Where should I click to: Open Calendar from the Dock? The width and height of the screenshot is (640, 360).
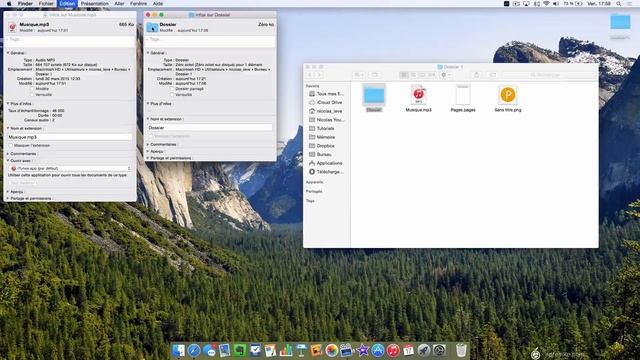click(x=409, y=350)
